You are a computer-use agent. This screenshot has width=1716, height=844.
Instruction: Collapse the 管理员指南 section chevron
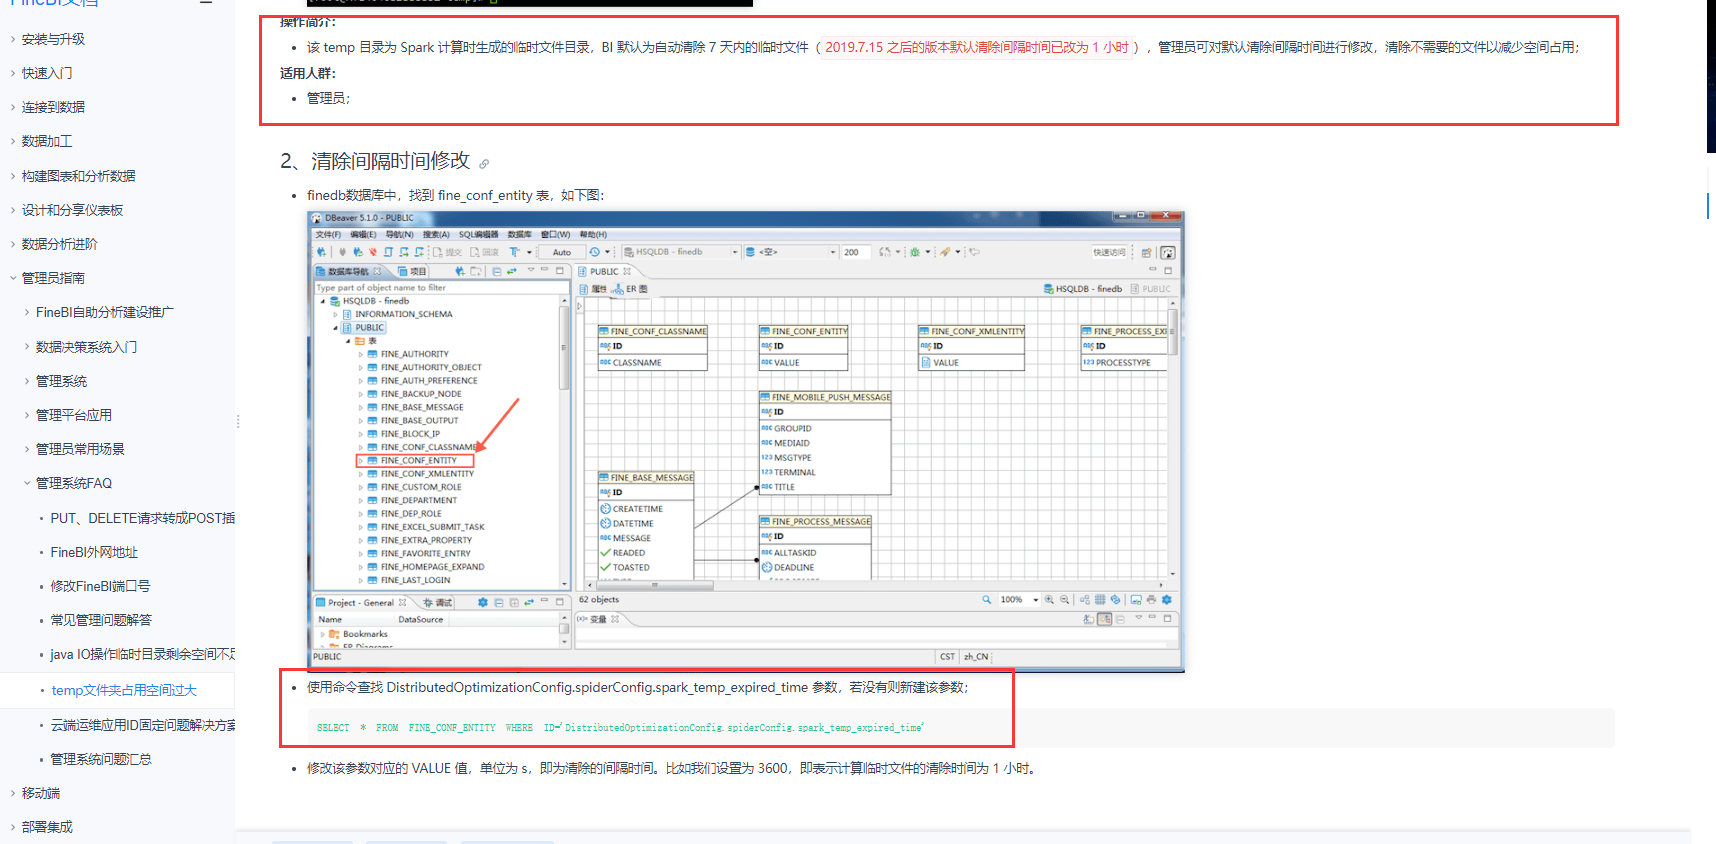point(12,278)
